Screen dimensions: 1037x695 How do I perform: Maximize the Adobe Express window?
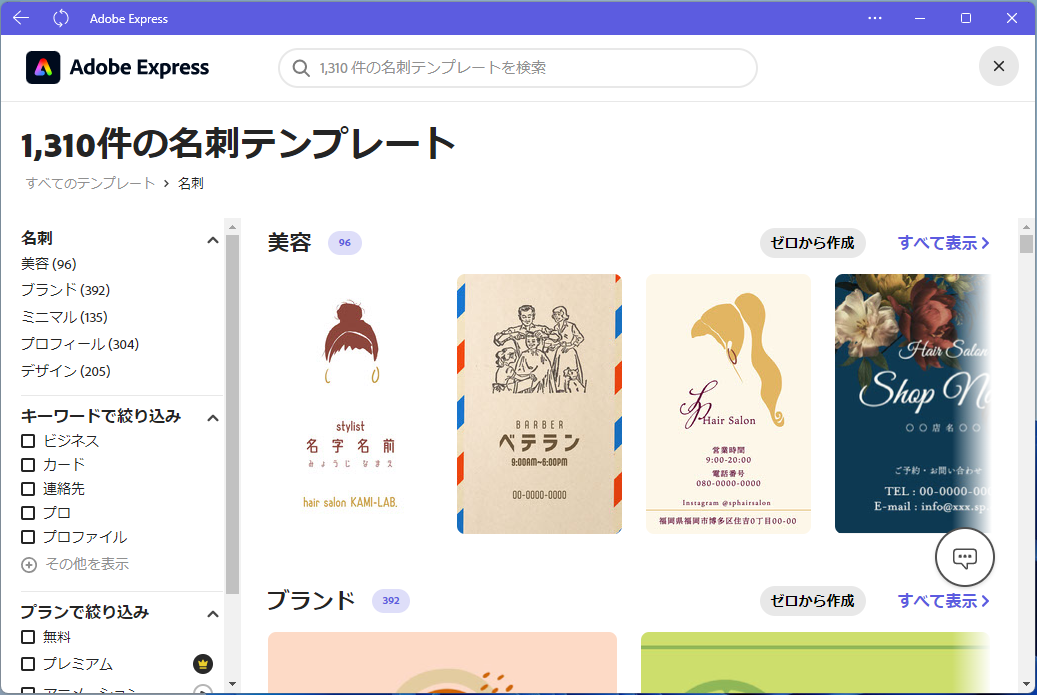pos(966,18)
